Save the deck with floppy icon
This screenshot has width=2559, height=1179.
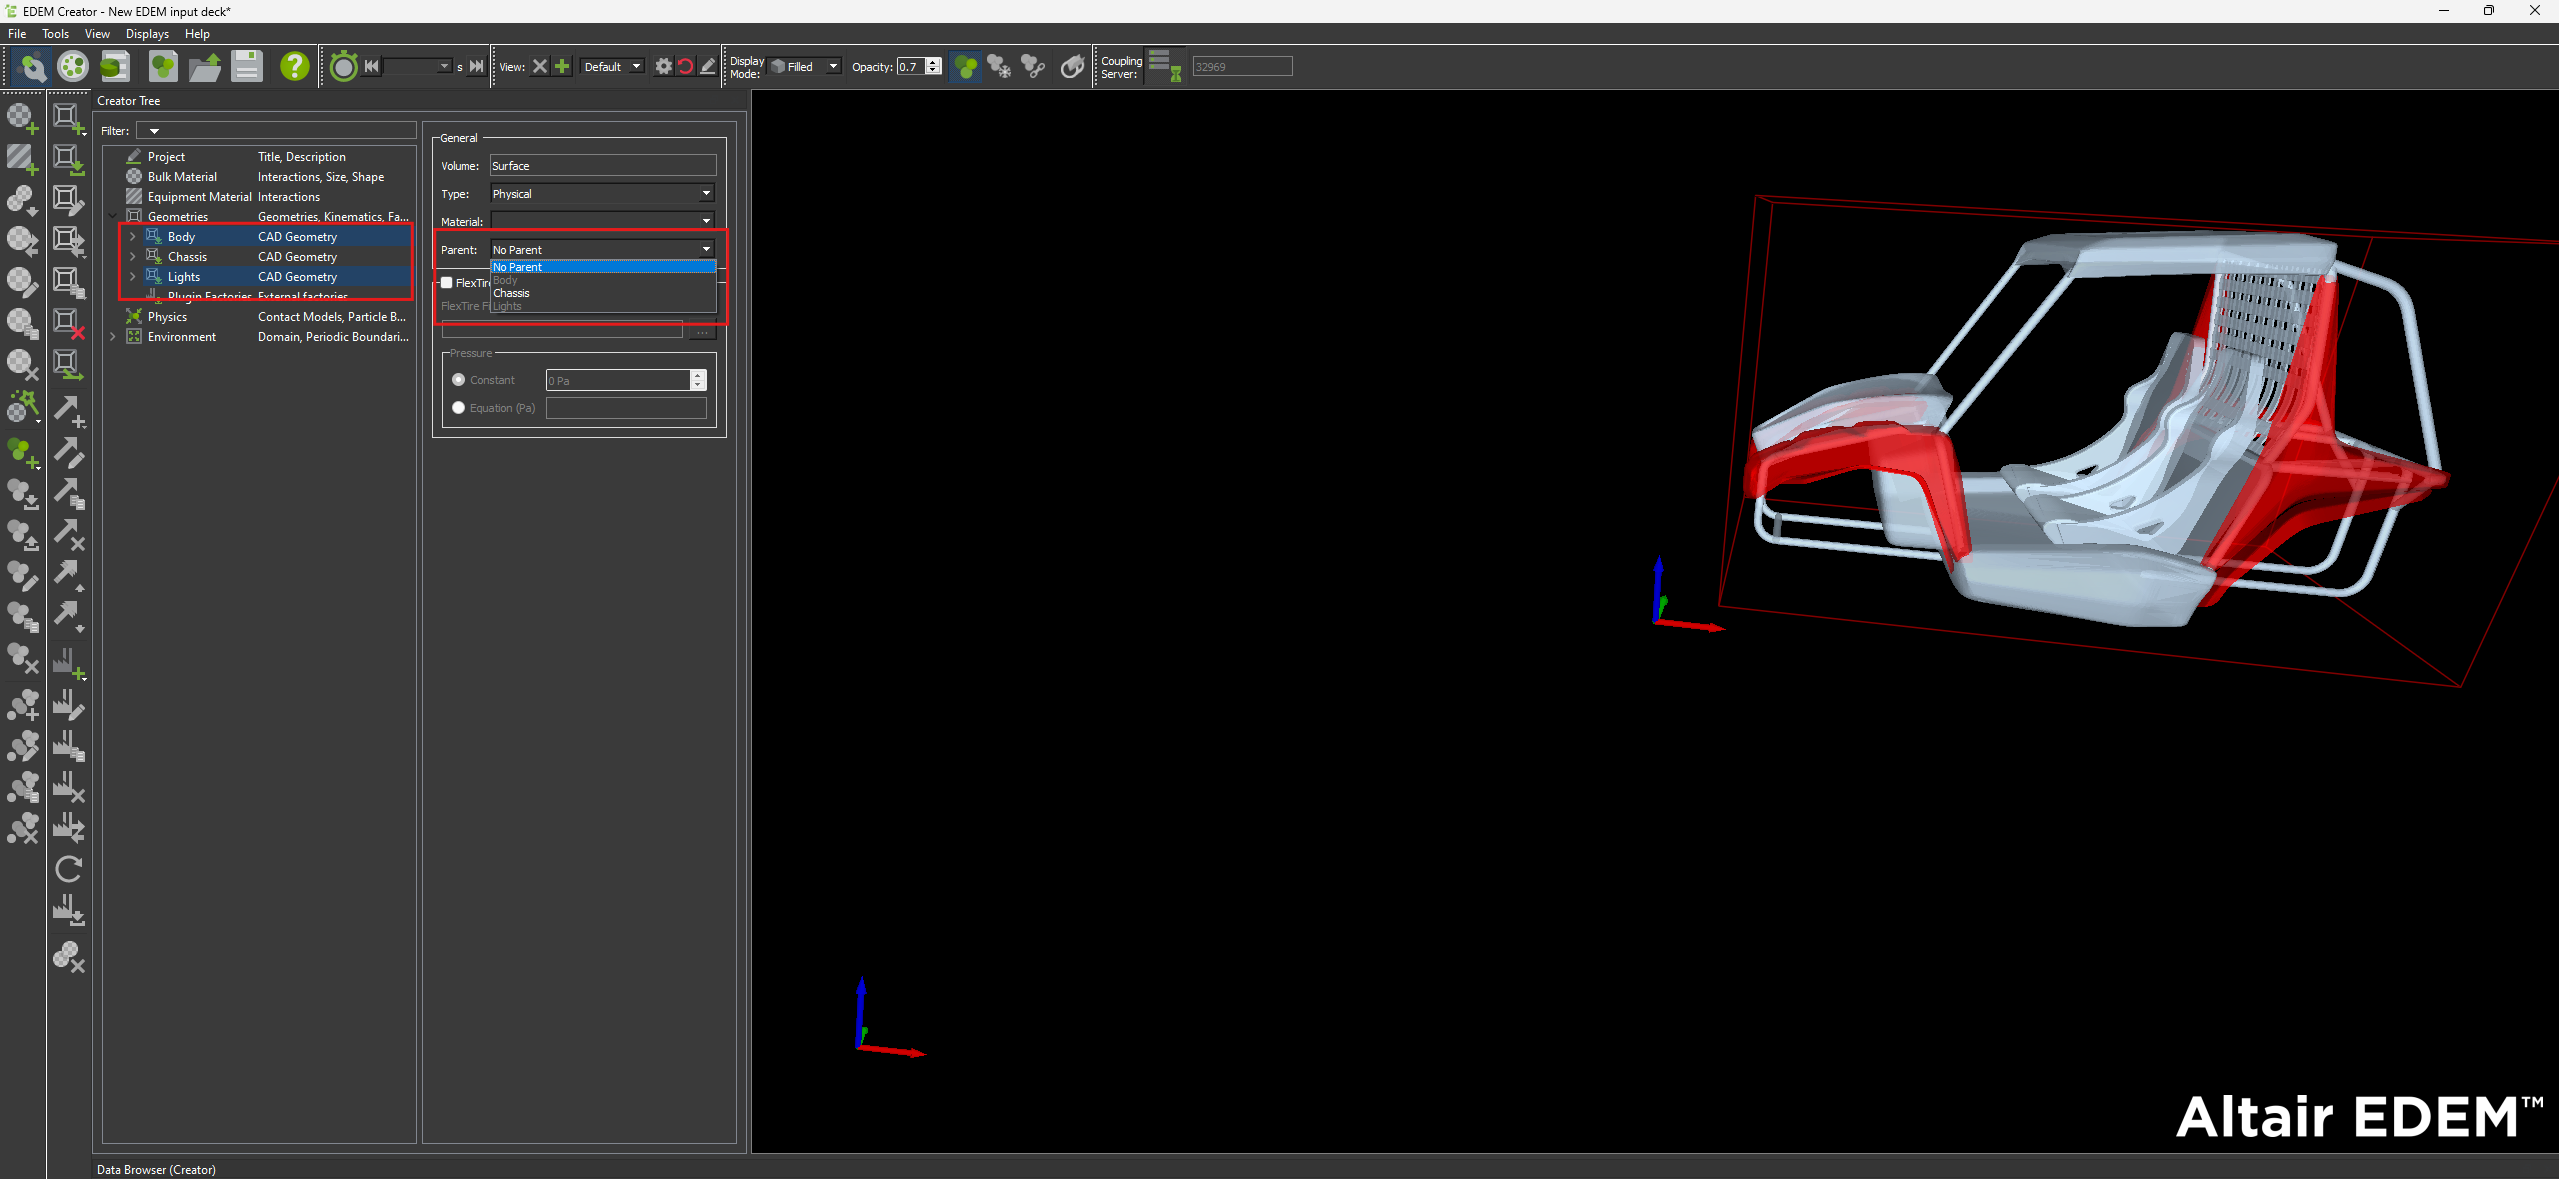pos(247,67)
